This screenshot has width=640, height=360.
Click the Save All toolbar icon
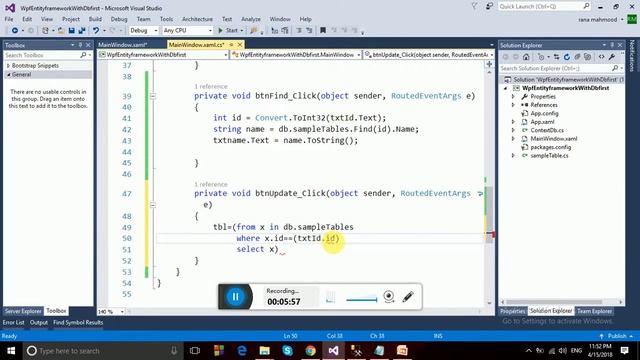pyautogui.click(x=82, y=31)
